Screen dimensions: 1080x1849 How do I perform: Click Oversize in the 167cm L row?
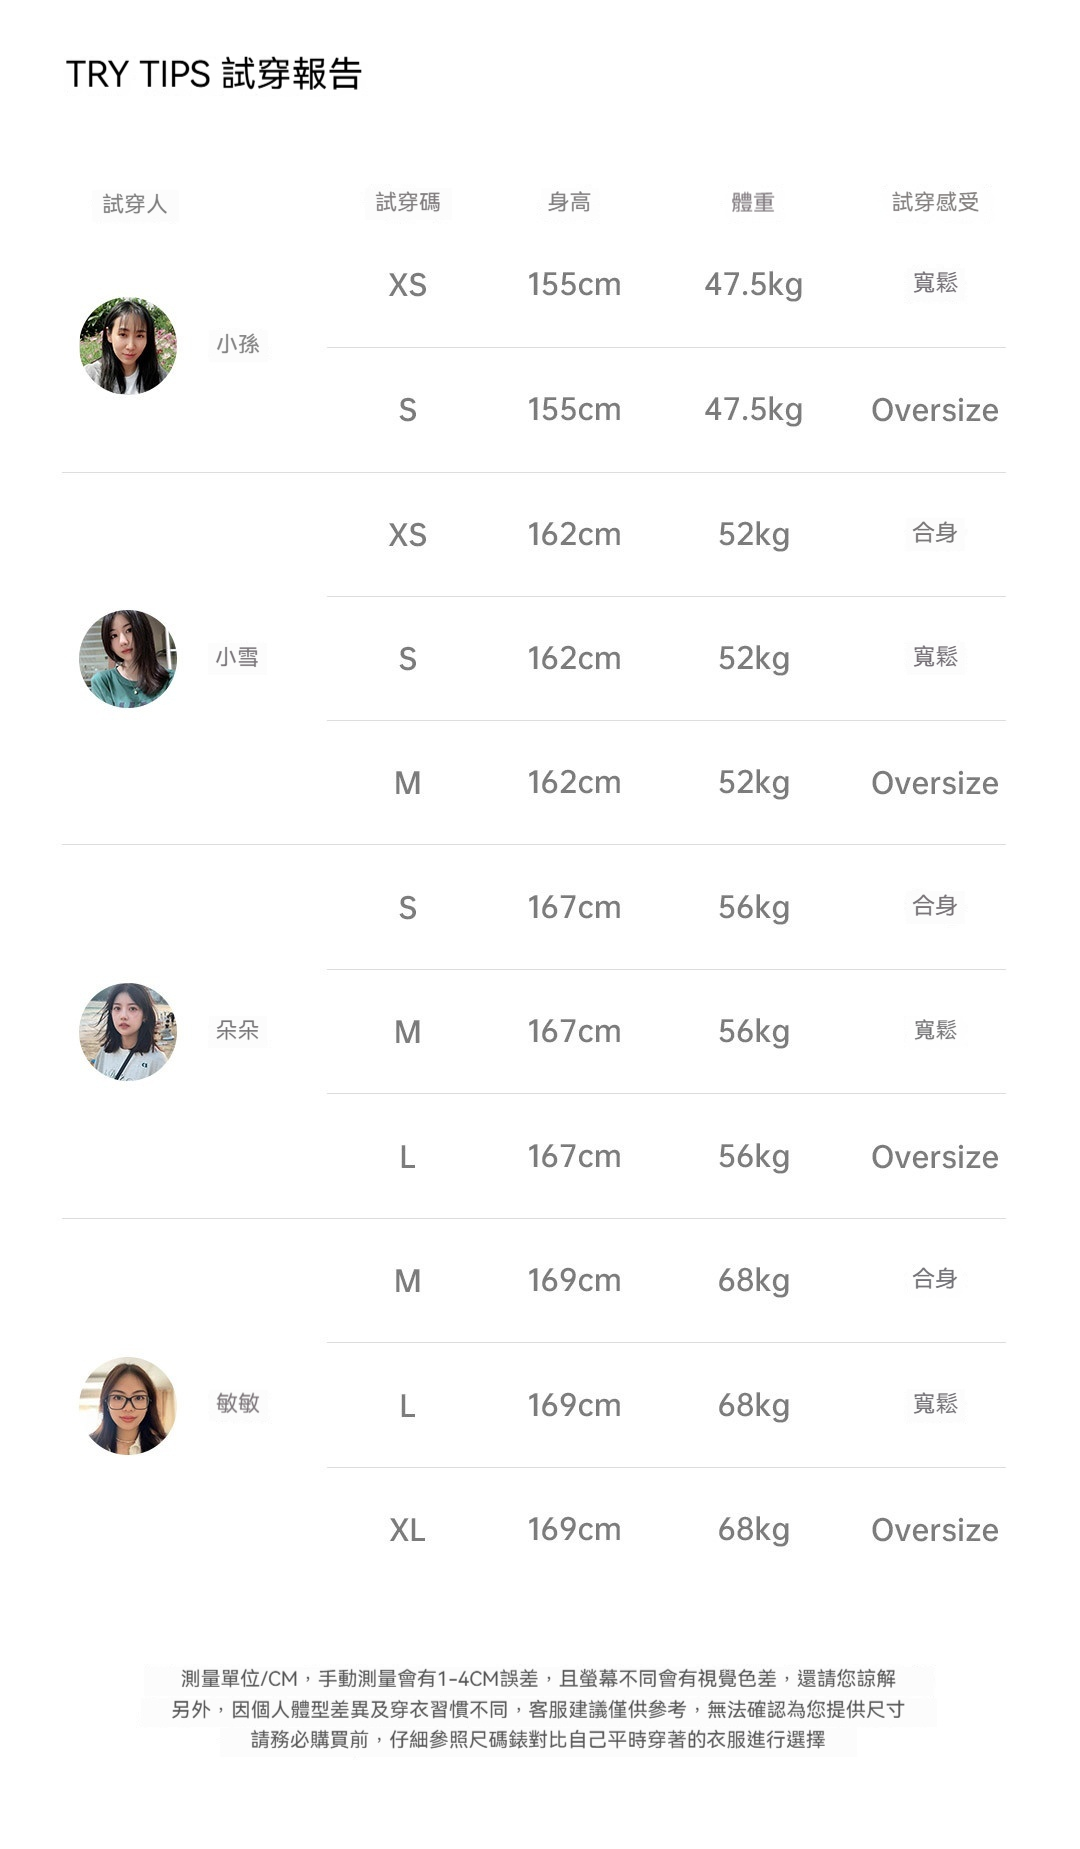(x=934, y=1157)
